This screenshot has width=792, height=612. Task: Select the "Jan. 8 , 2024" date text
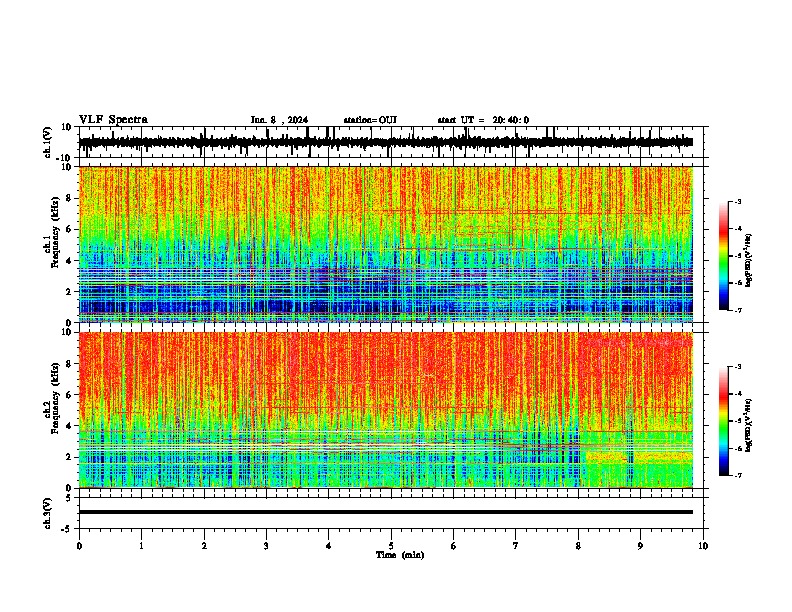point(279,120)
